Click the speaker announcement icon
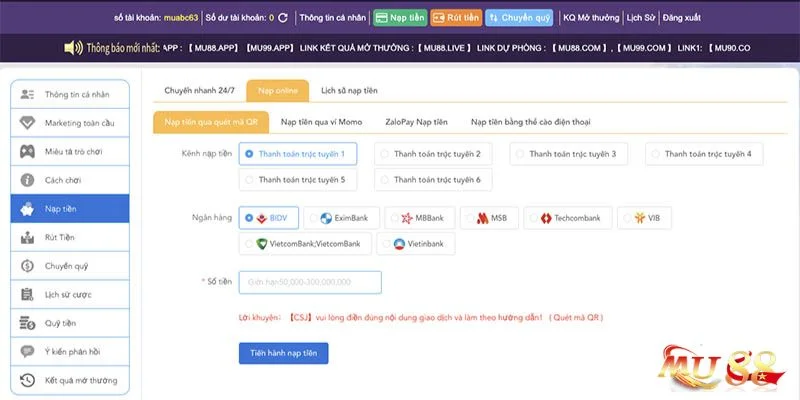This screenshot has height=400, width=800. [x=73, y=48]
